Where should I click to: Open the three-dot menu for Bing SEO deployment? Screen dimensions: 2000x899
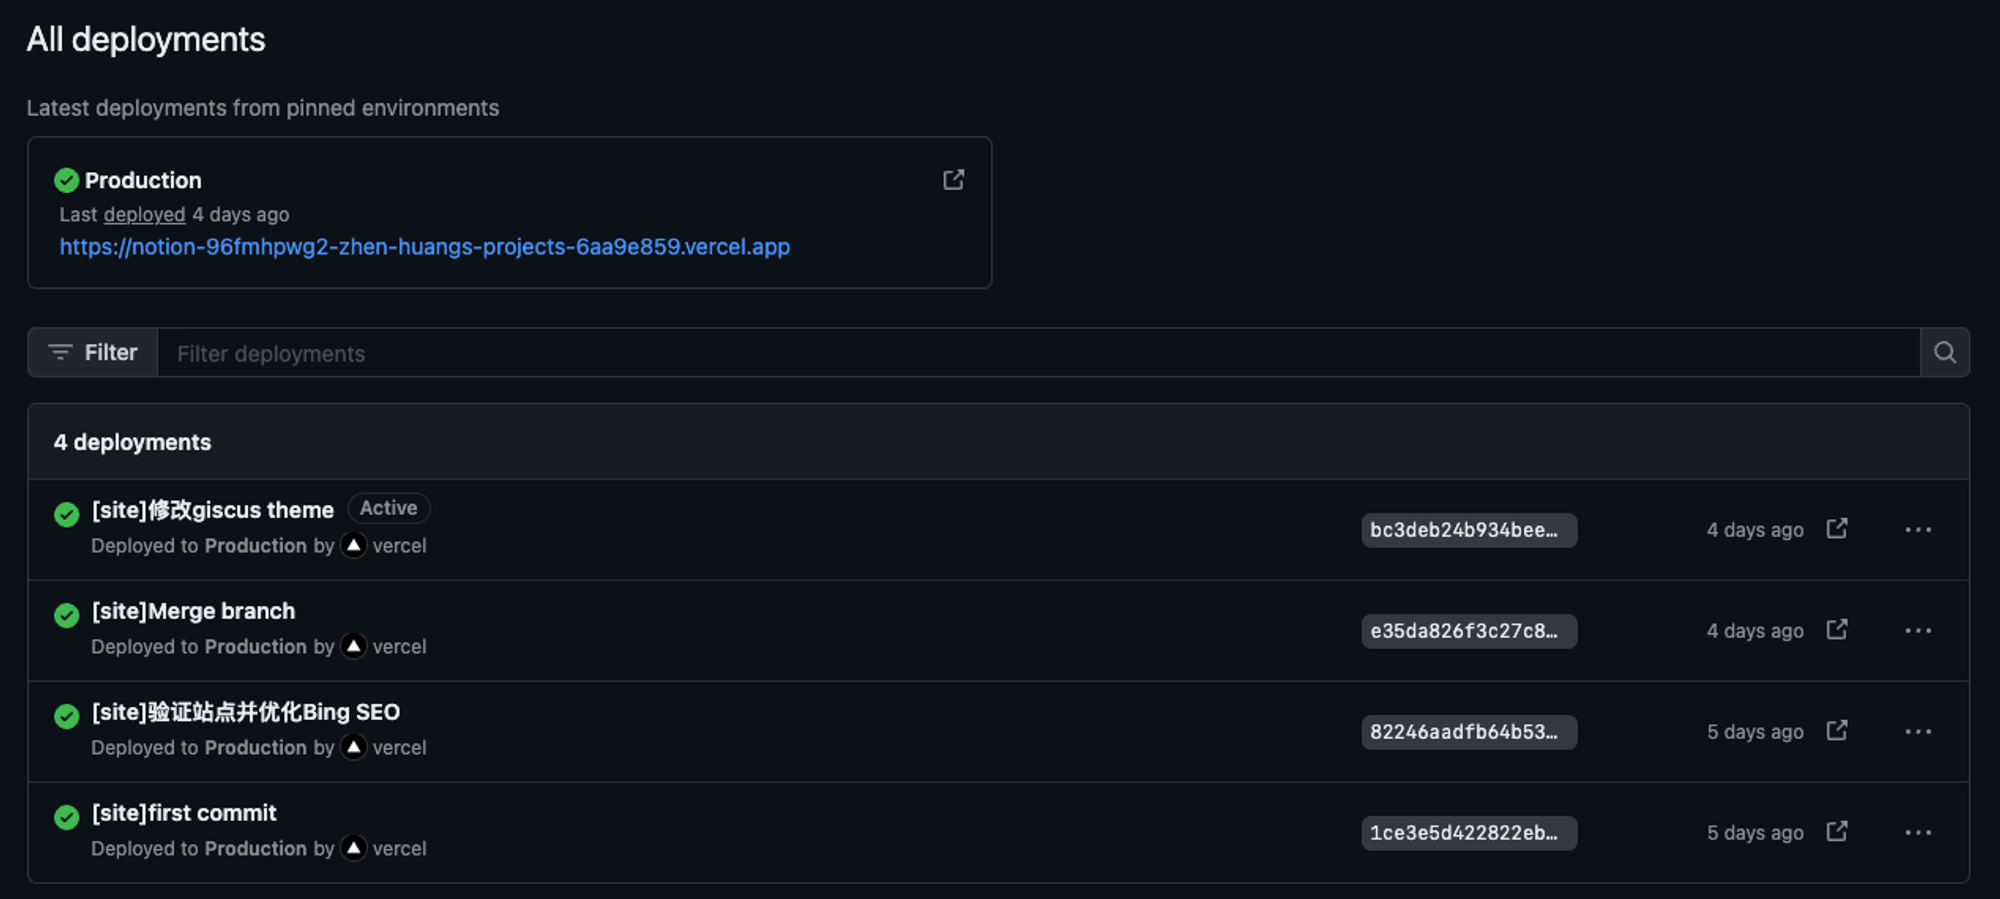point(1918,731)
